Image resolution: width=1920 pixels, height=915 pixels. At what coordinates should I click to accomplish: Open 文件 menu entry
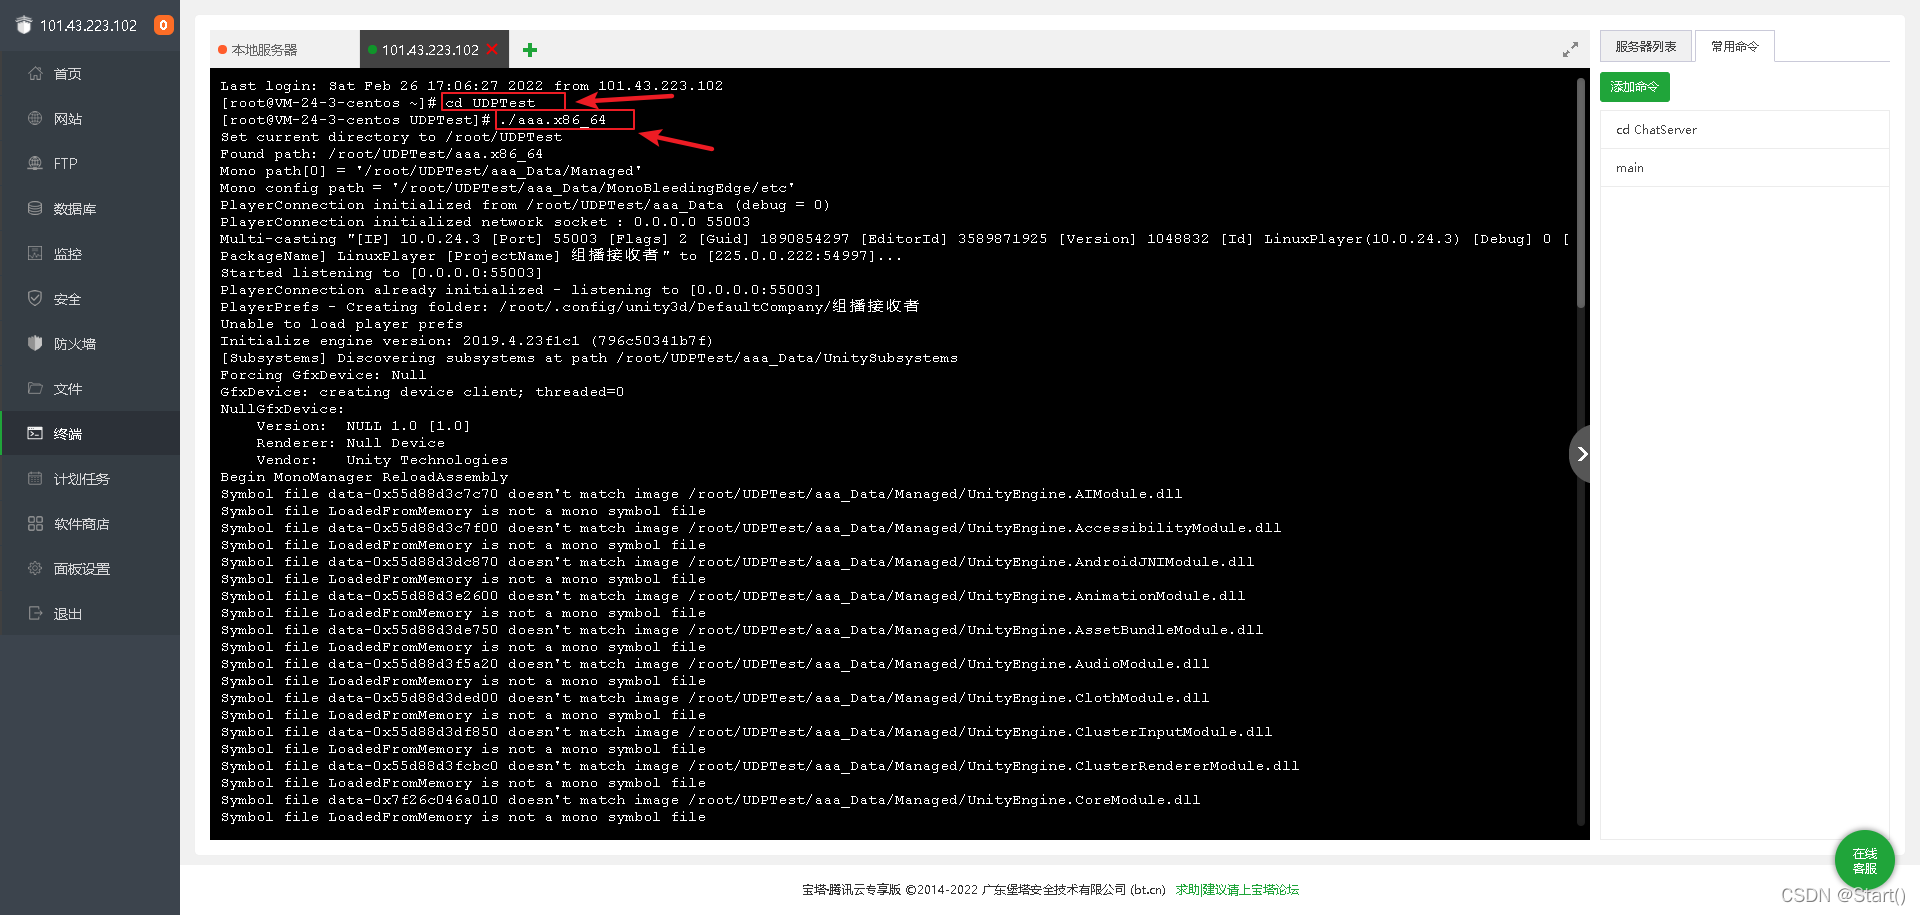[90, 388]
